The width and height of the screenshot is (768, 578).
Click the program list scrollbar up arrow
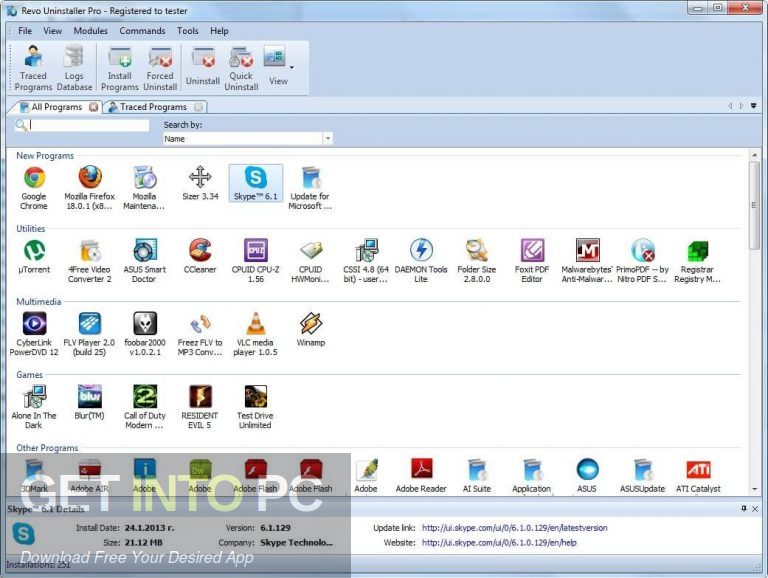pos(755,155)
